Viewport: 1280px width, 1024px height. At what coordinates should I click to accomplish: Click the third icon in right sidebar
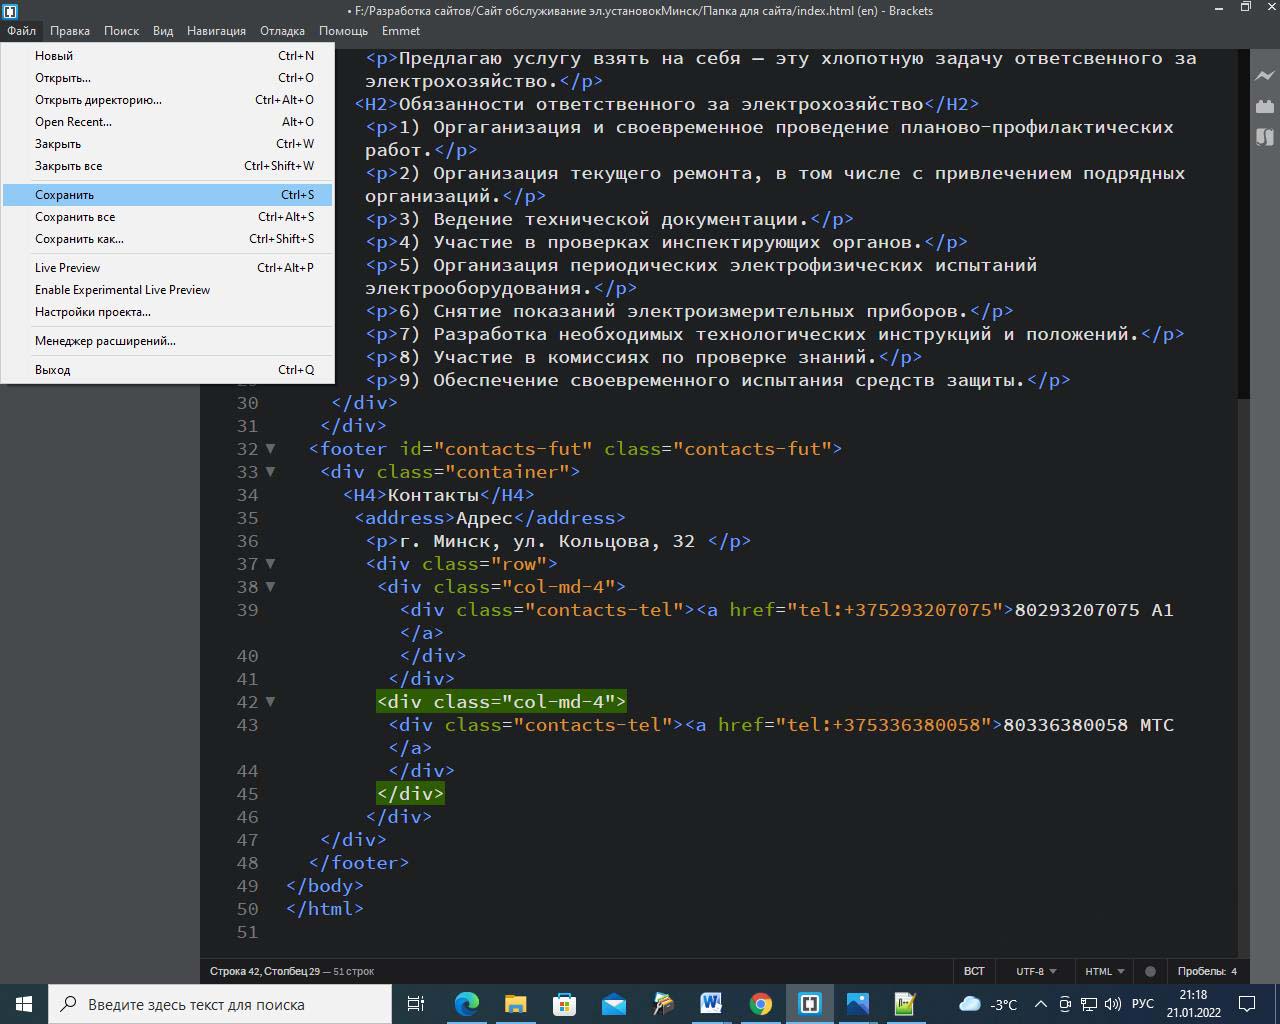pyautogui.click(x=1264, y=137)
